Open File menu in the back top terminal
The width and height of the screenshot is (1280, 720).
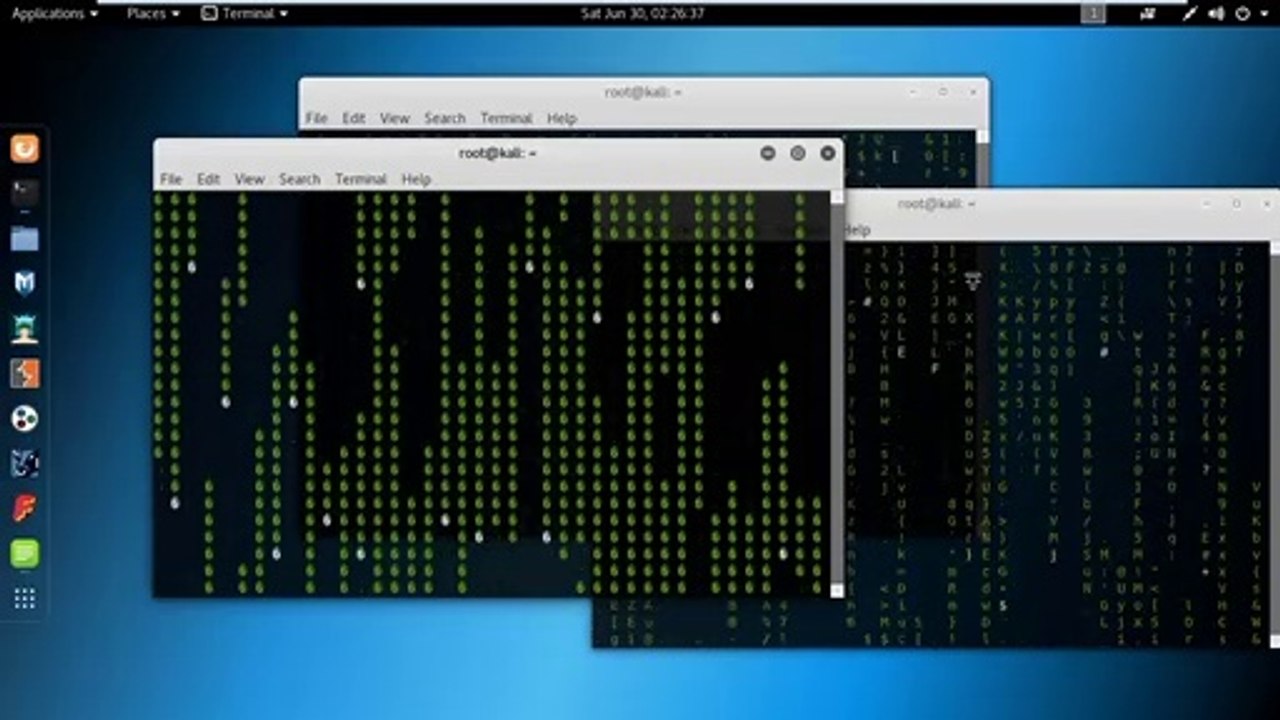pyautogui.click(x=316, y=118)
